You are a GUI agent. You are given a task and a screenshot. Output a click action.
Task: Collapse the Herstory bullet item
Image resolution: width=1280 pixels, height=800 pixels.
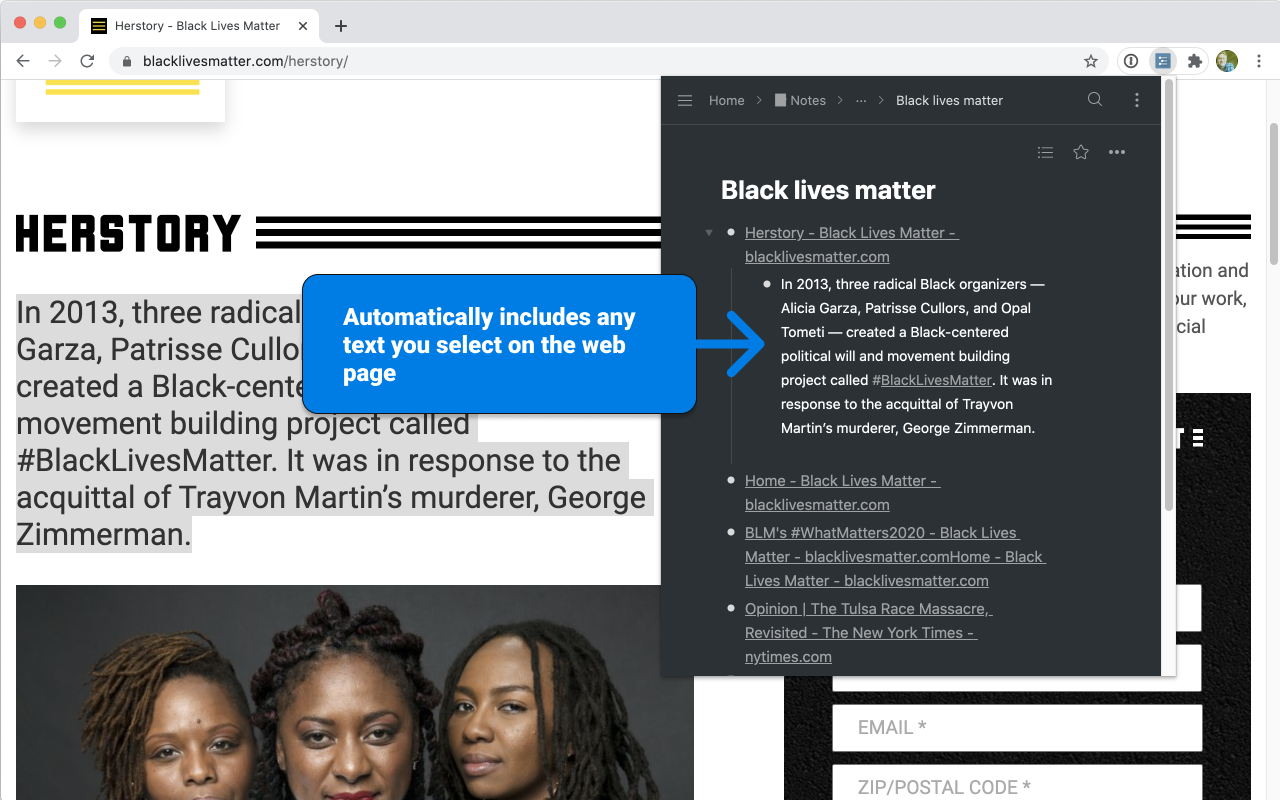click(709, 233)
